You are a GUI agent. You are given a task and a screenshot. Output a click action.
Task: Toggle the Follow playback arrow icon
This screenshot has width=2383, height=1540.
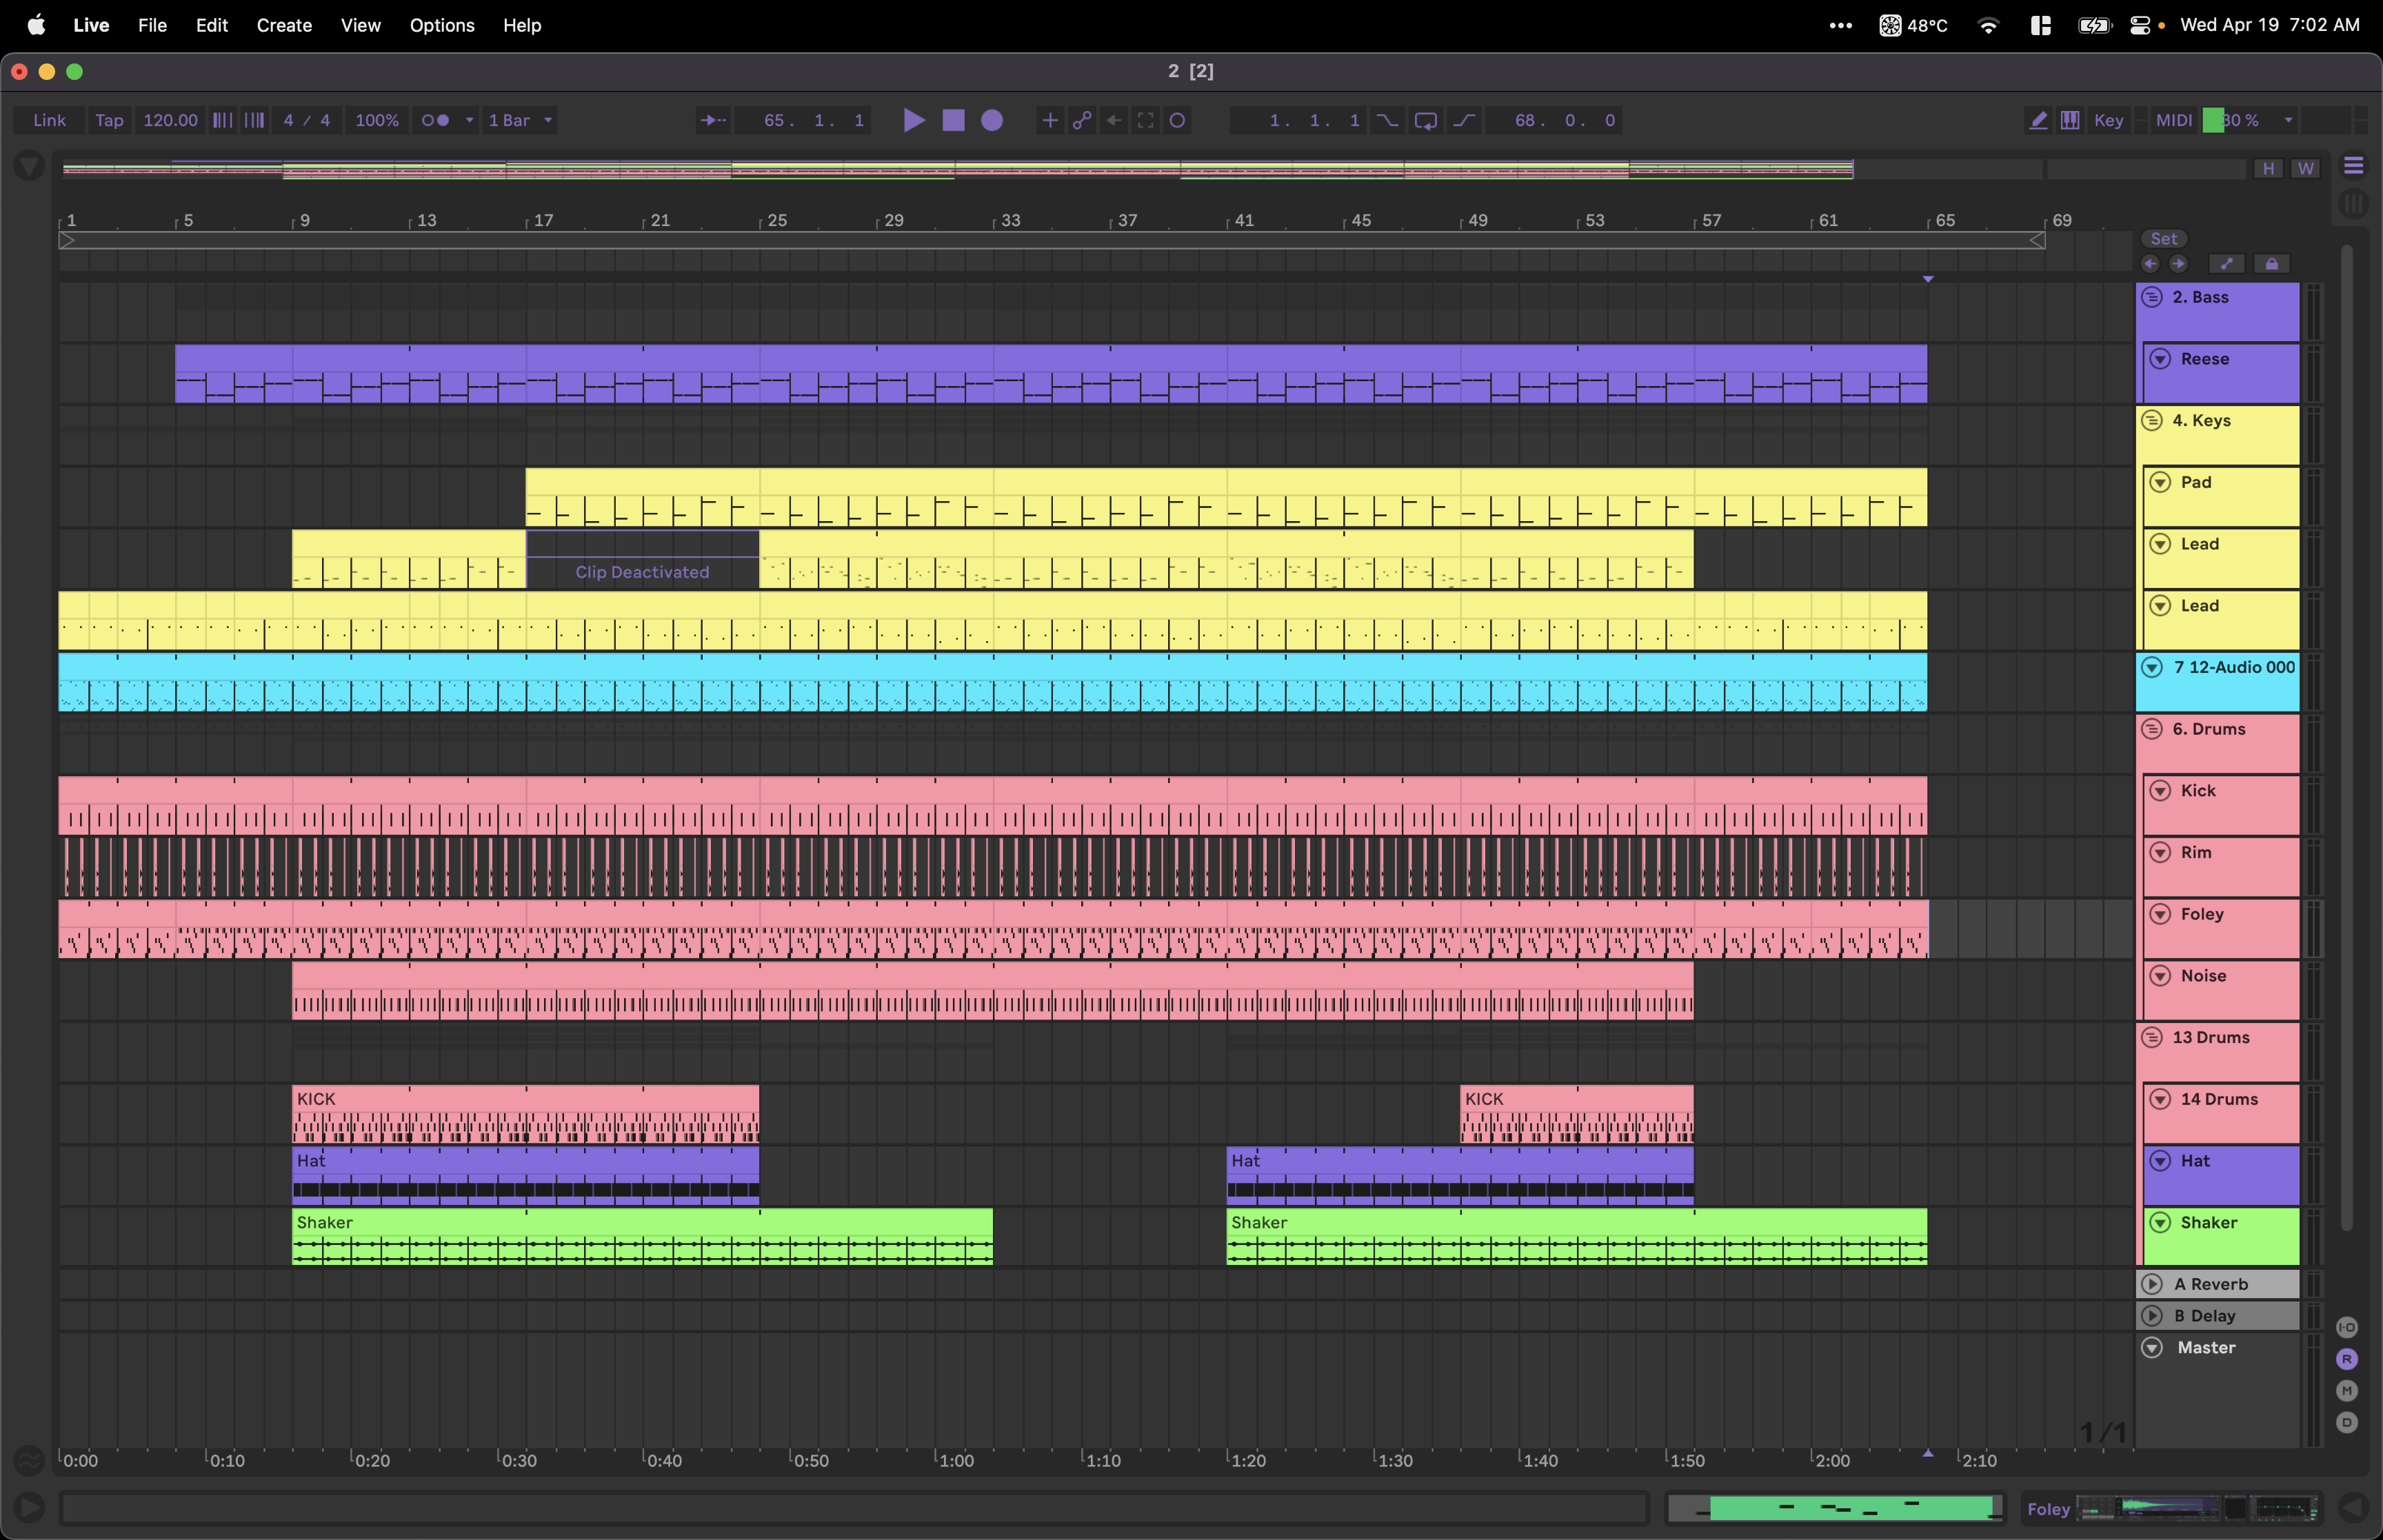pyautogui.click(x=713, y=120)
